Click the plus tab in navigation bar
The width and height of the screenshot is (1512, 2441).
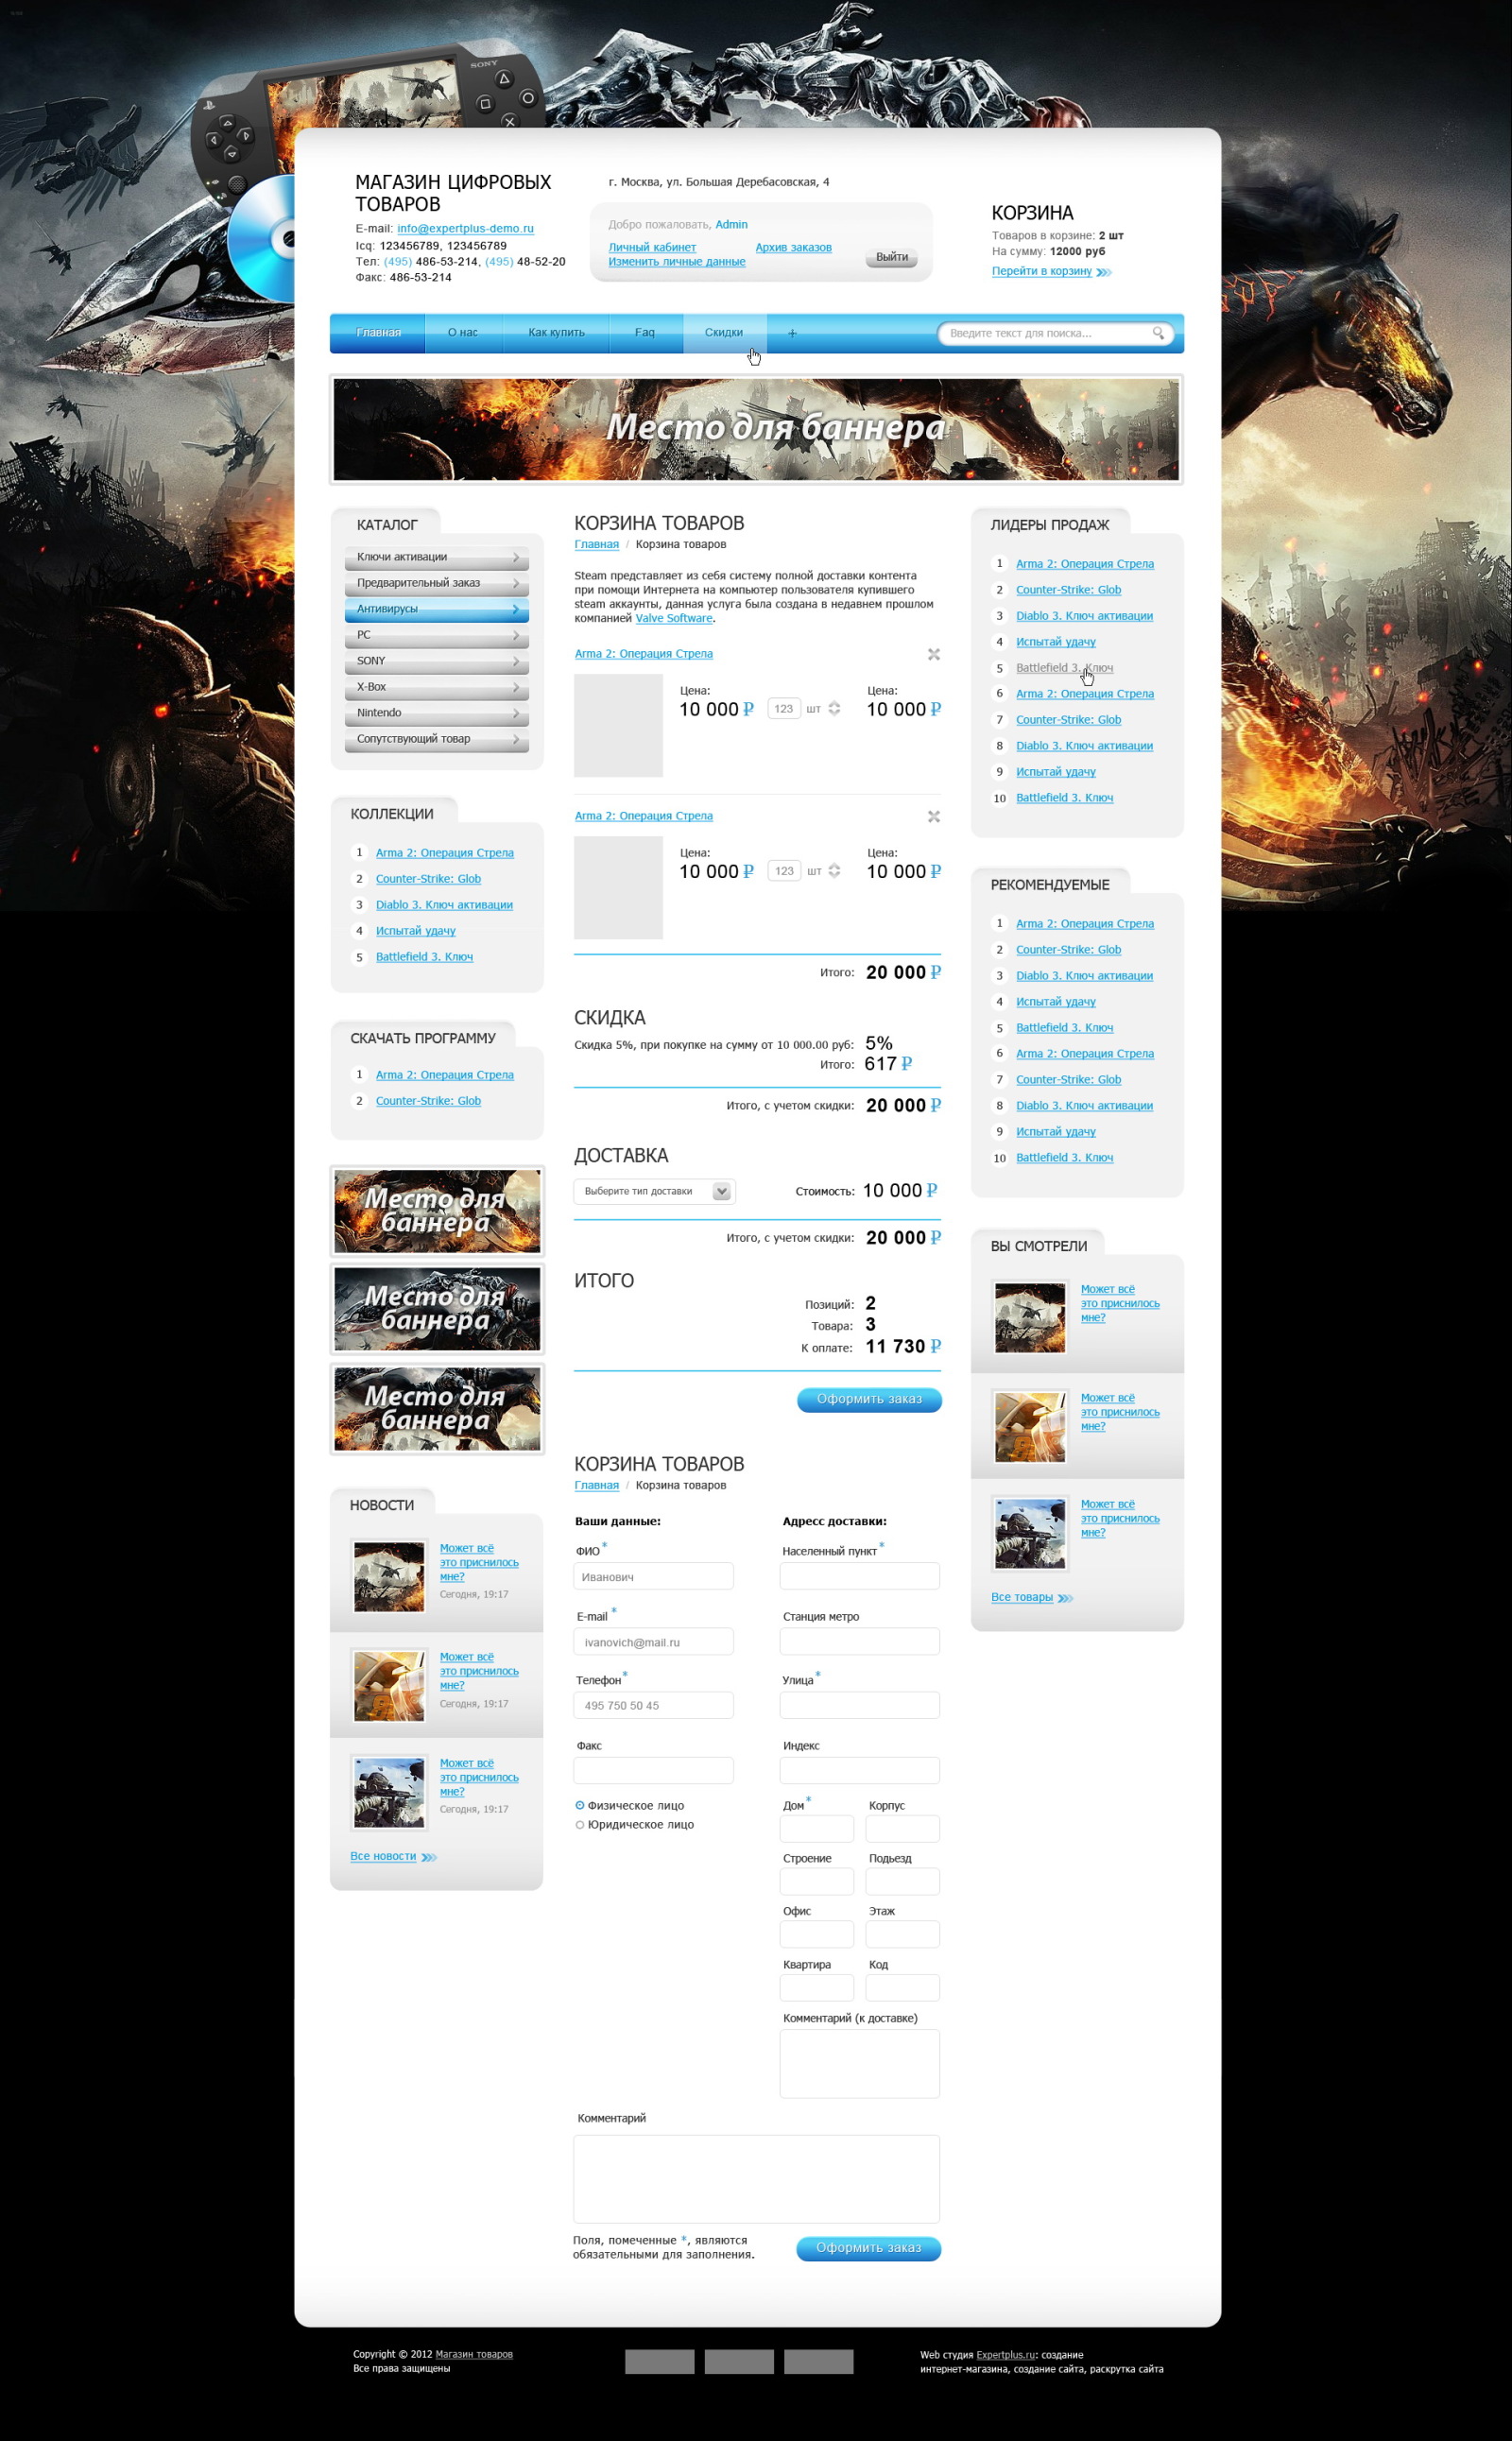[792, 333]
